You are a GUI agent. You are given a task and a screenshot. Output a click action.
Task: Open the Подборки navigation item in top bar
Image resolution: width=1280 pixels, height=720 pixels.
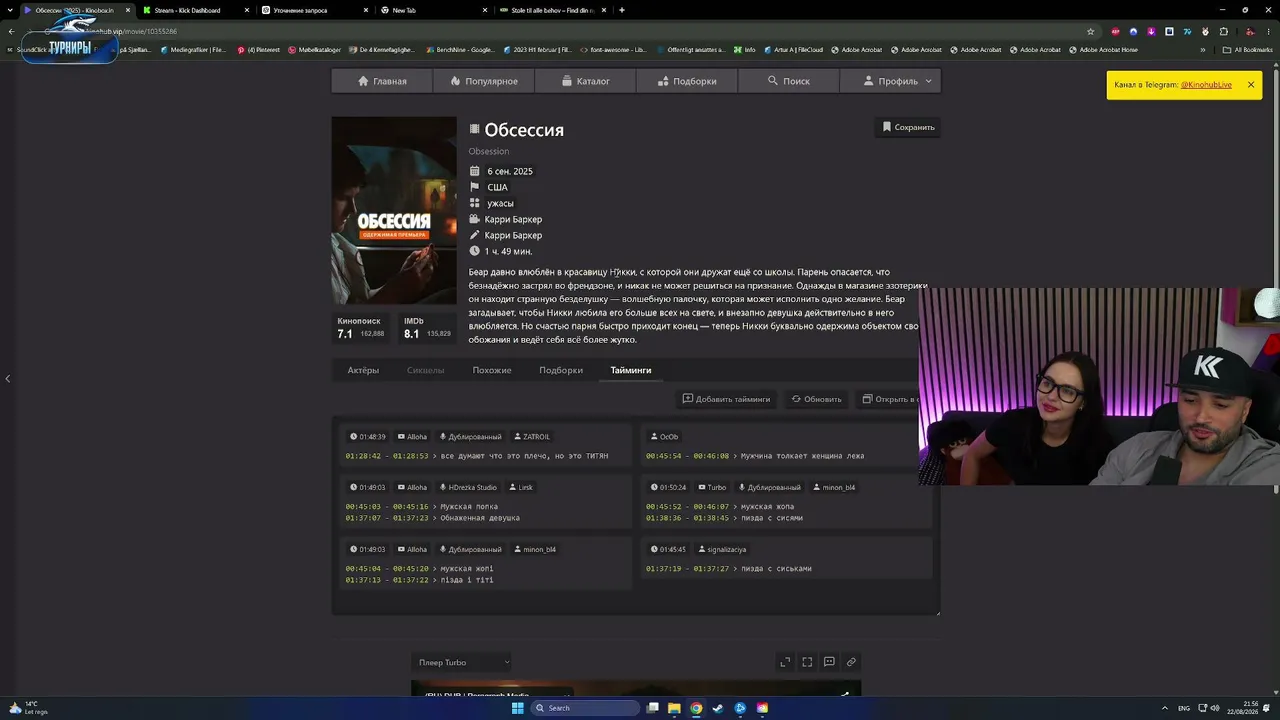[x=687, y=81]
